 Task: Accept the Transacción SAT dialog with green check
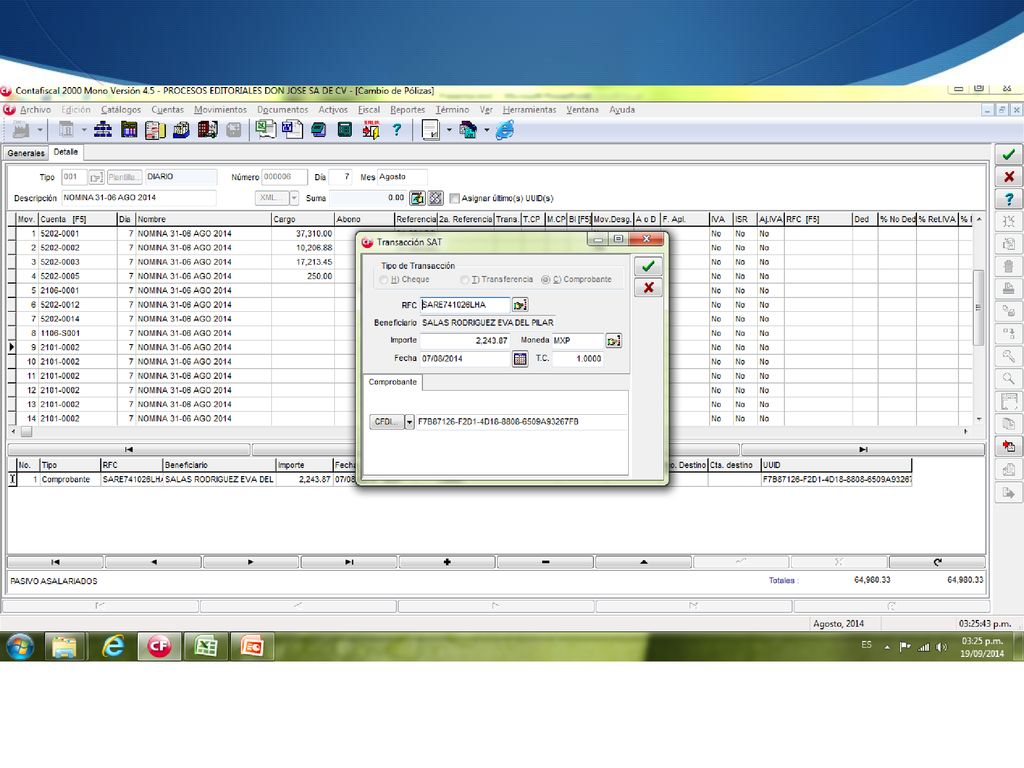click(648, 266)
